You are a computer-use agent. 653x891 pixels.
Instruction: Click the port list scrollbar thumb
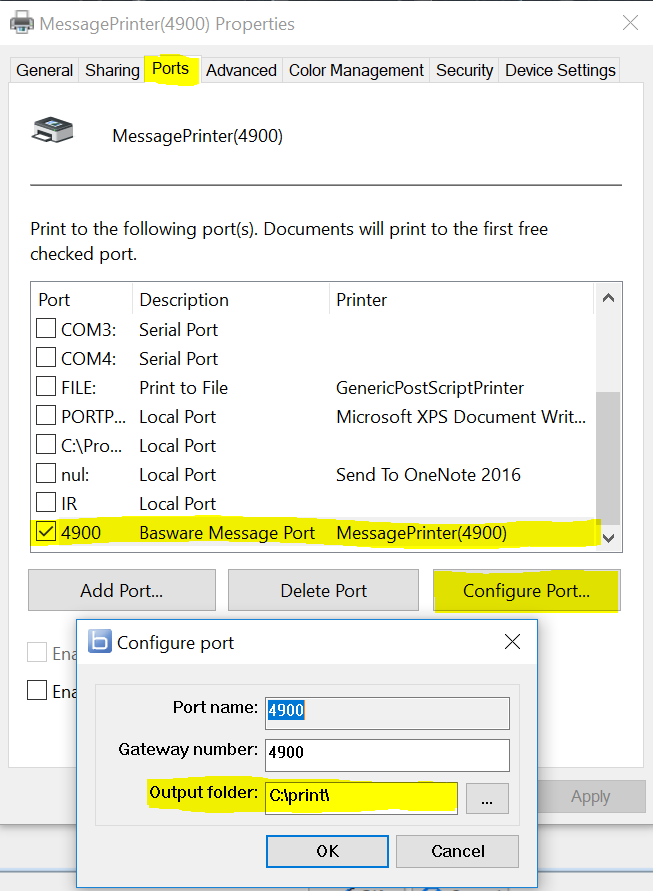pyautogui.click(x=608, y=458)
